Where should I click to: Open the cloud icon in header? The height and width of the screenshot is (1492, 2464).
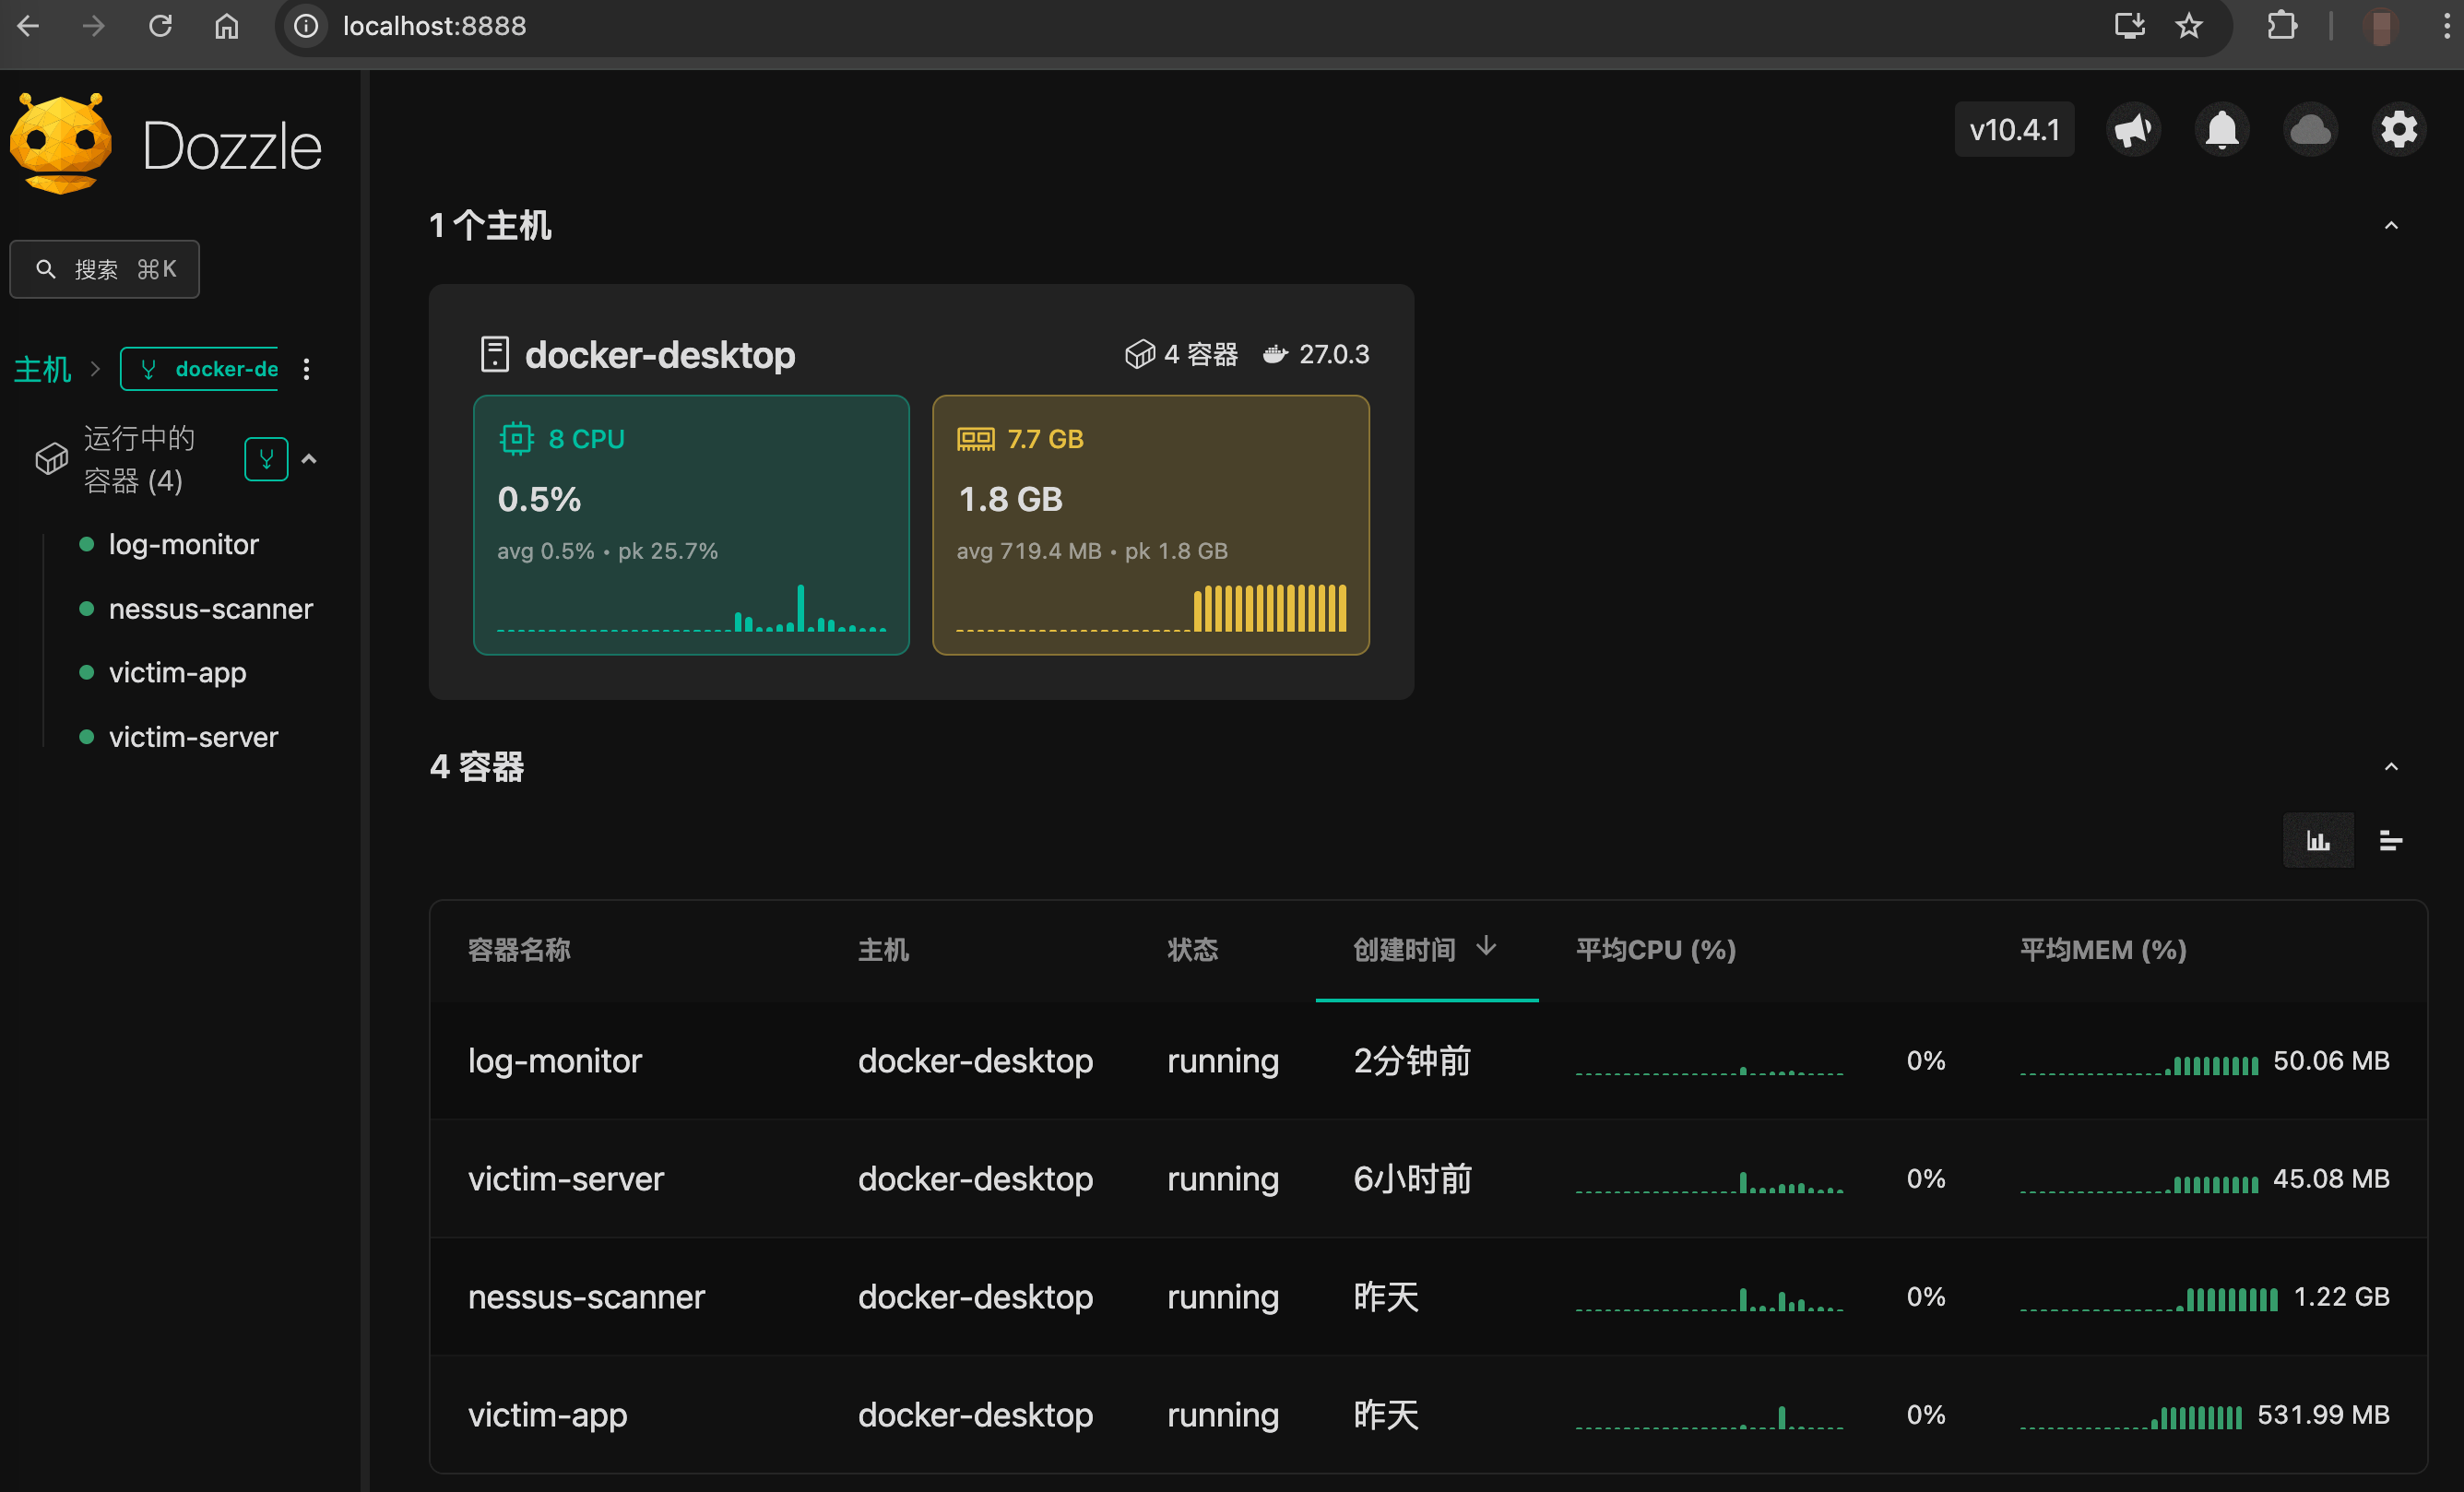pos(2310,130)
